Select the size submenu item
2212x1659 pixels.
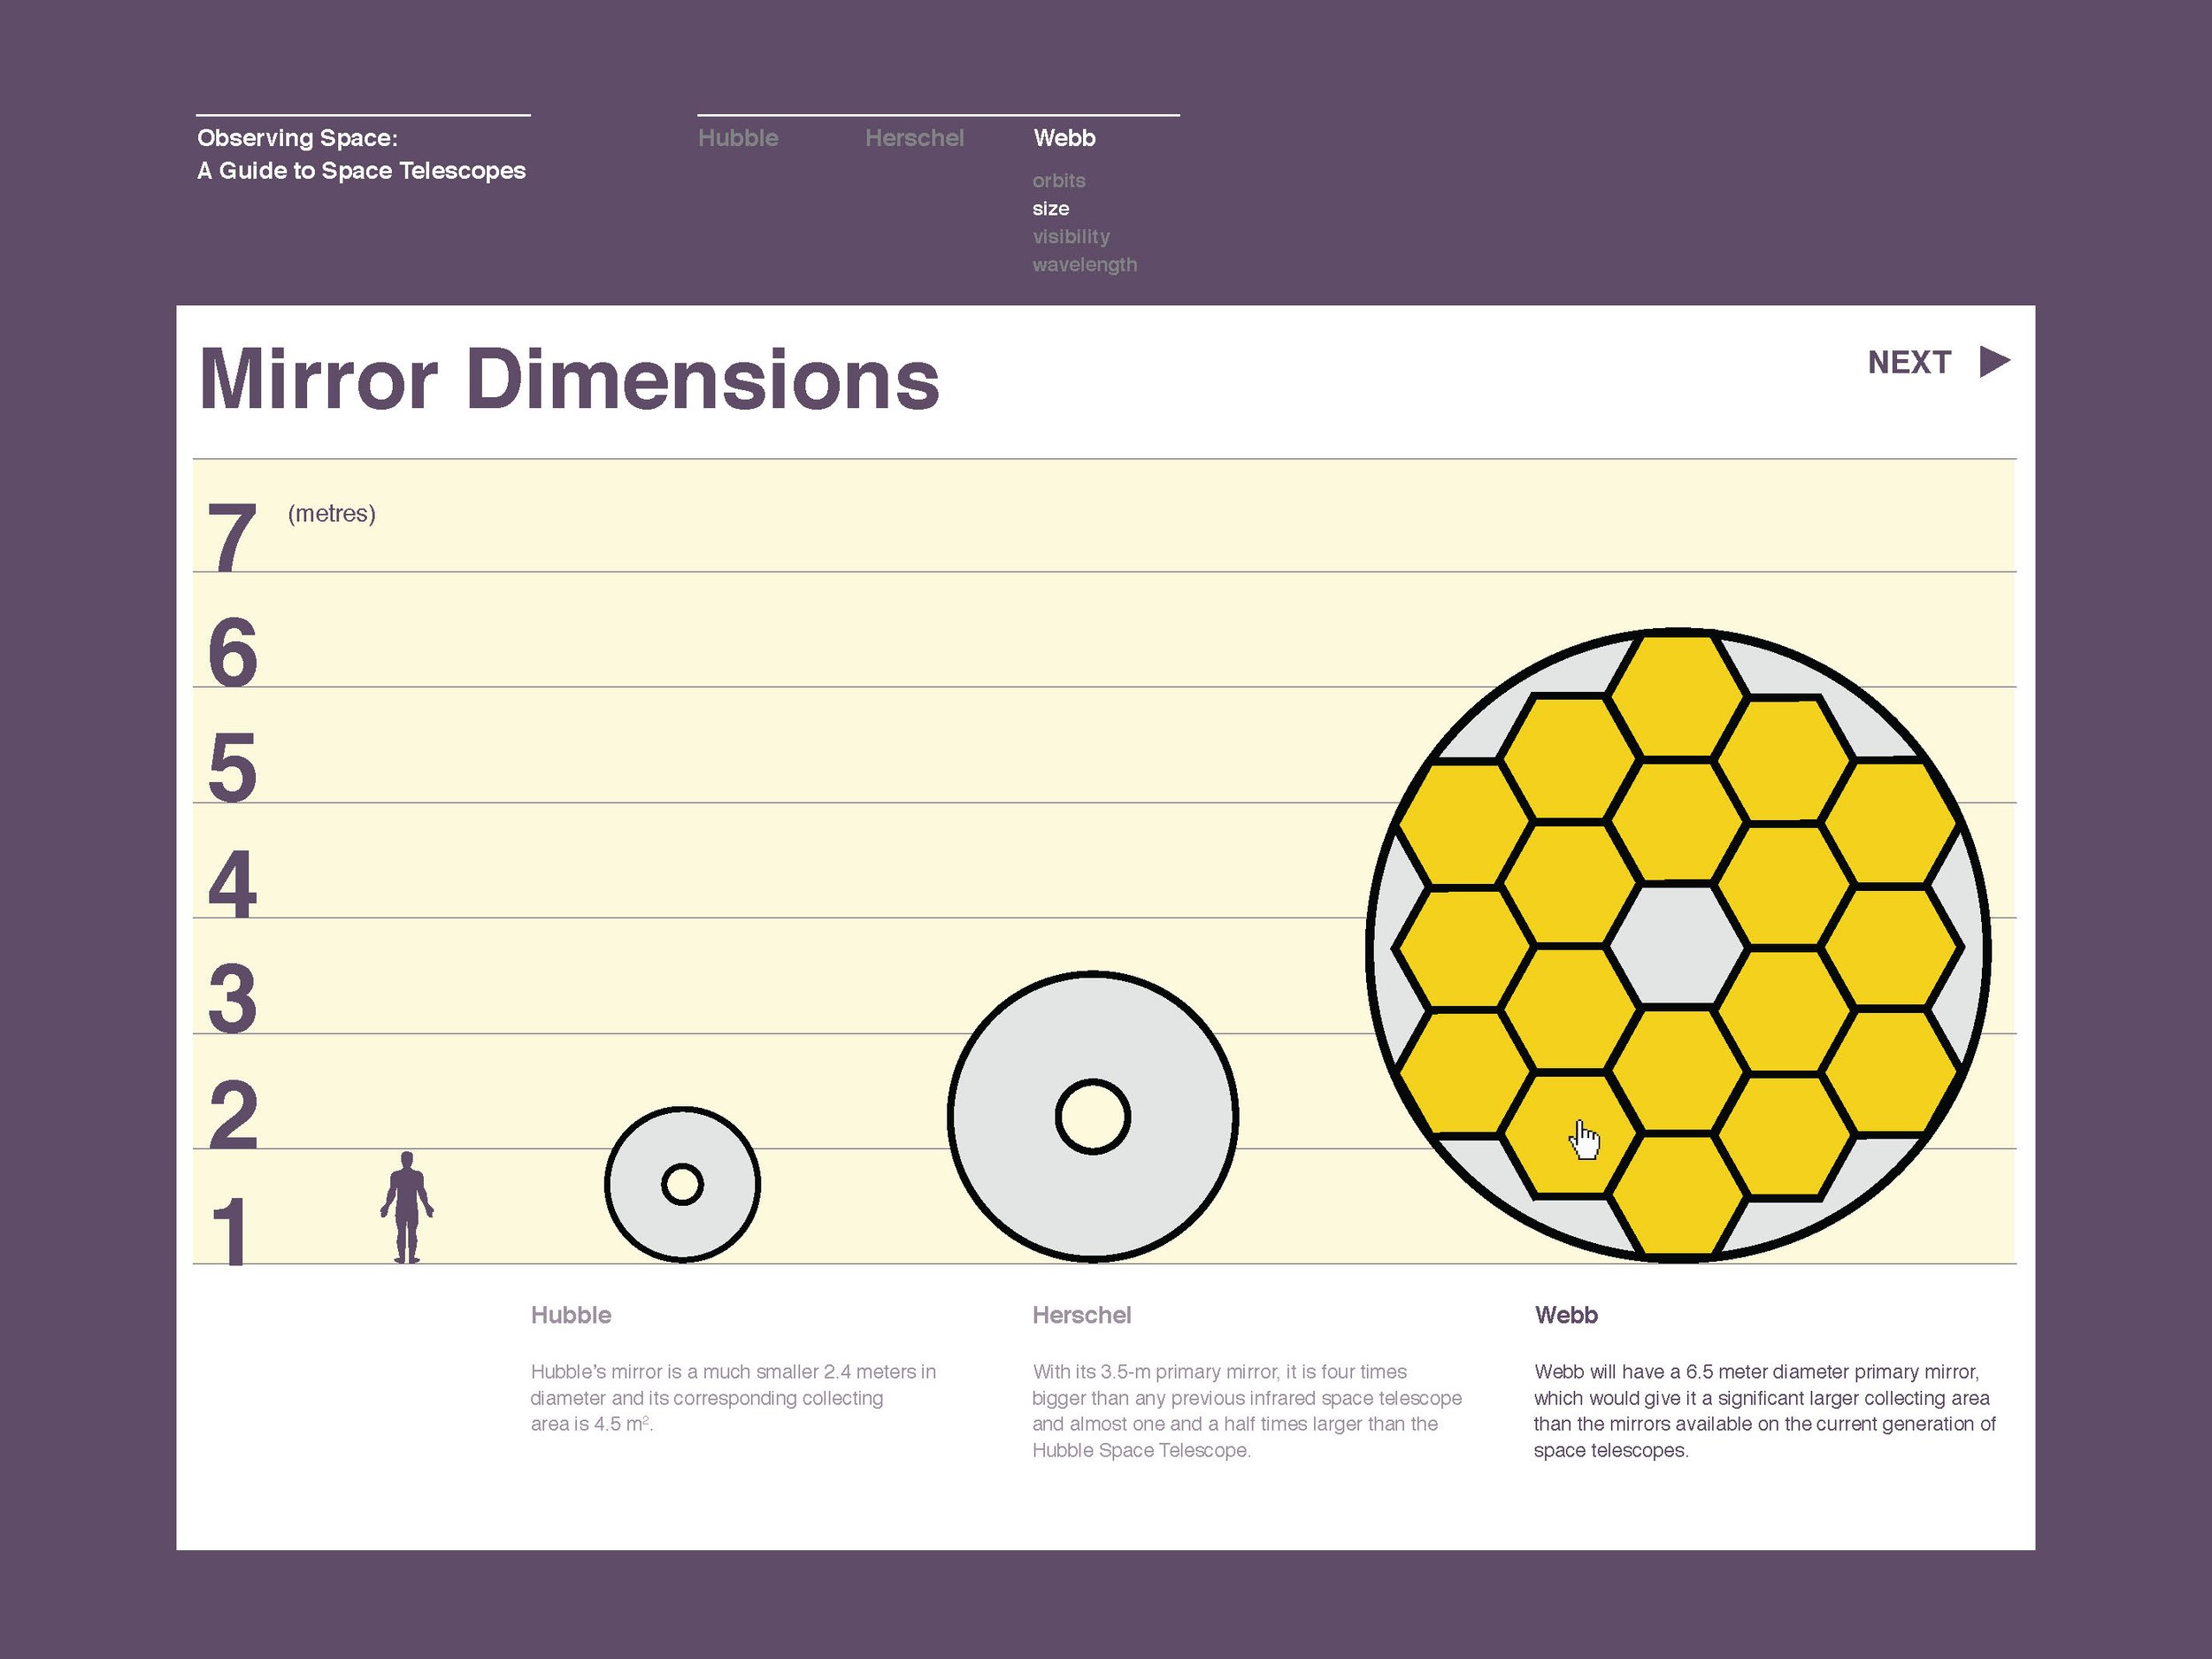[1051, 209]
